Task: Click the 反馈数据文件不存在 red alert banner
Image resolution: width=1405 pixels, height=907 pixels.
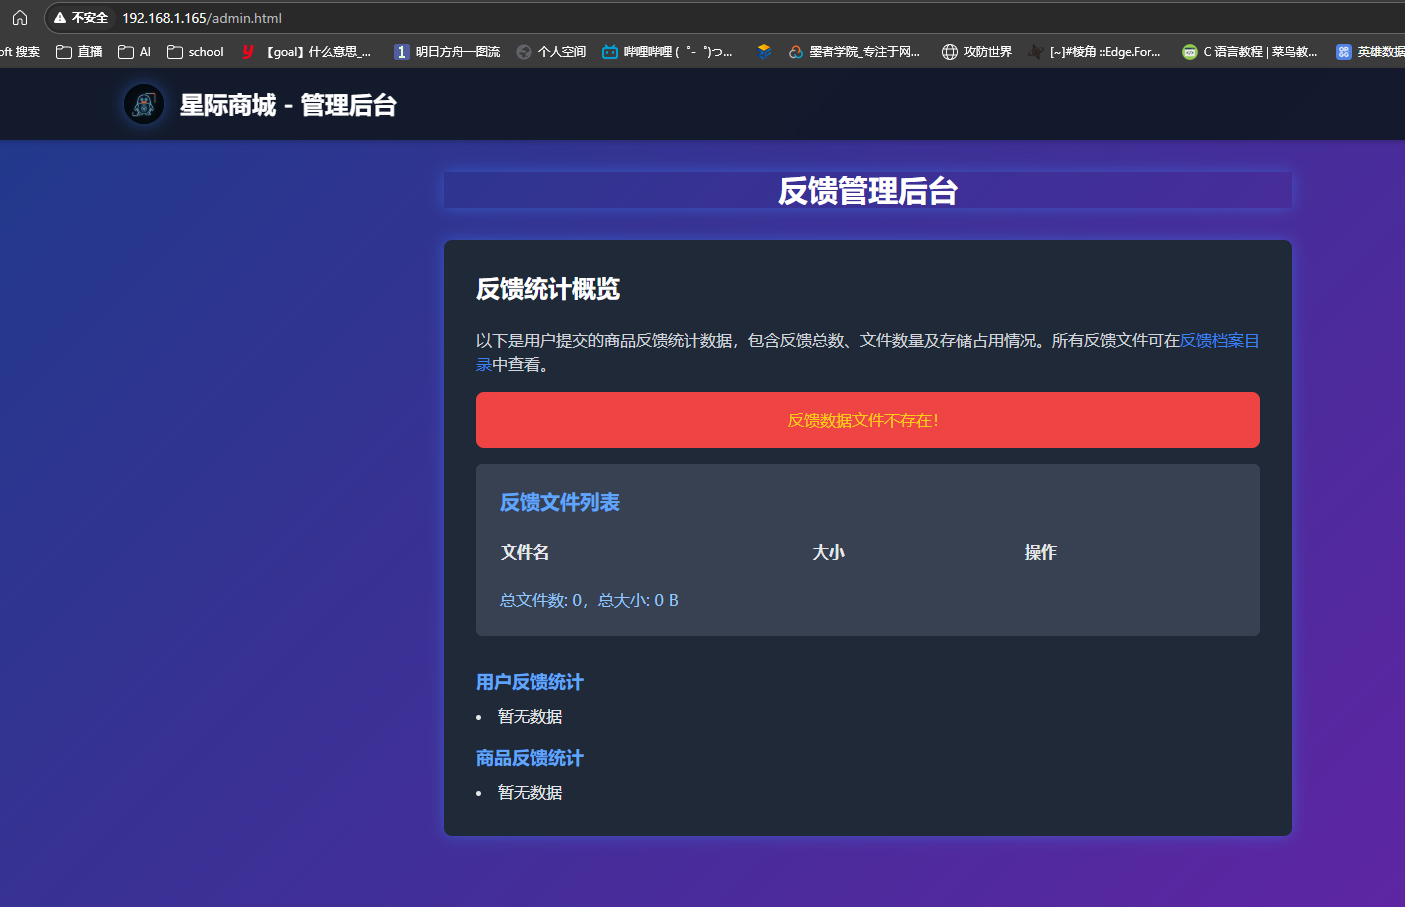Action: [x=867, y=420]
